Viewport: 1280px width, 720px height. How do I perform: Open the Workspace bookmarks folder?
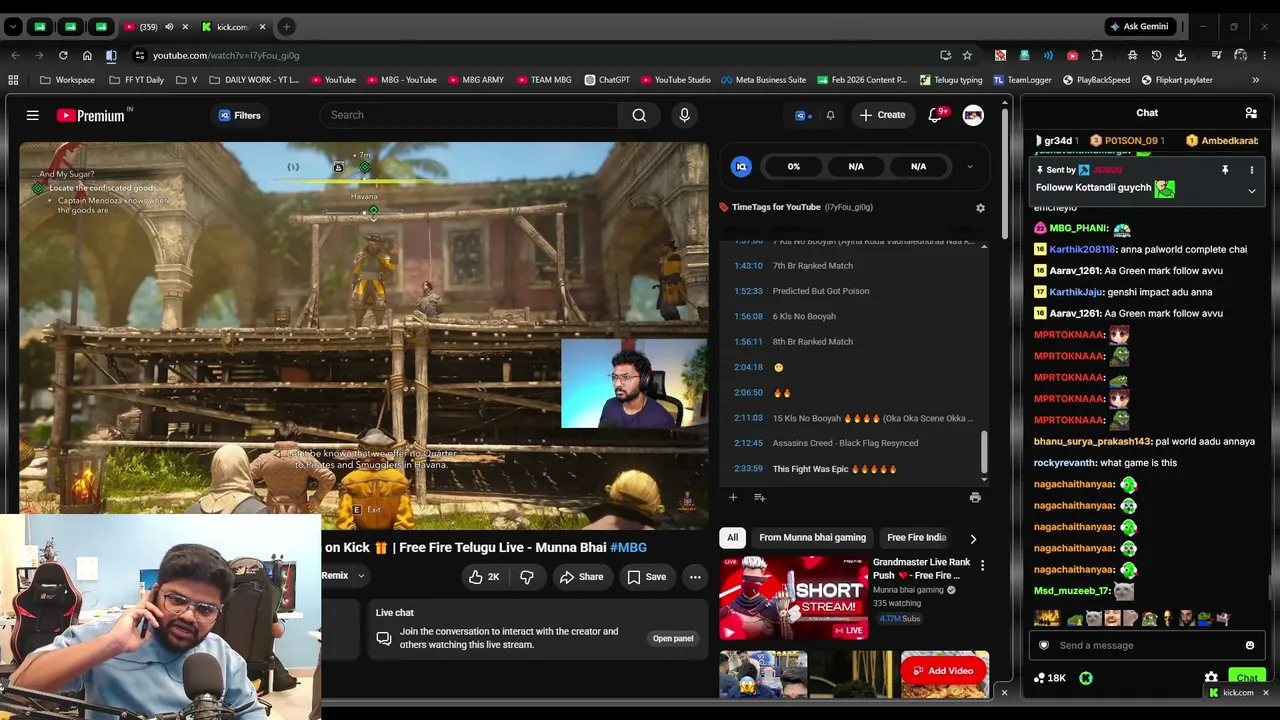click(67, 80)
